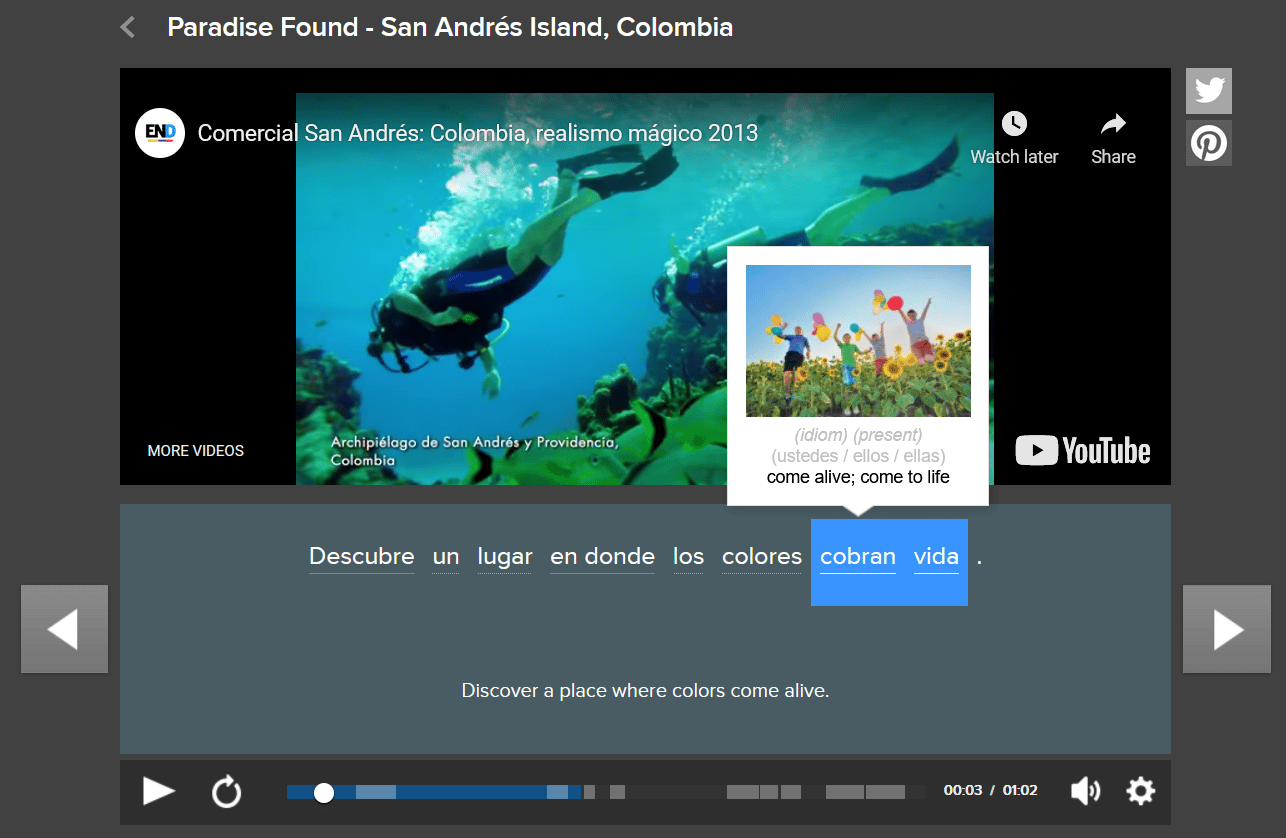Share this lesson on Twitter
This screenshot has height=838, width=1286.
[1208, 91]
